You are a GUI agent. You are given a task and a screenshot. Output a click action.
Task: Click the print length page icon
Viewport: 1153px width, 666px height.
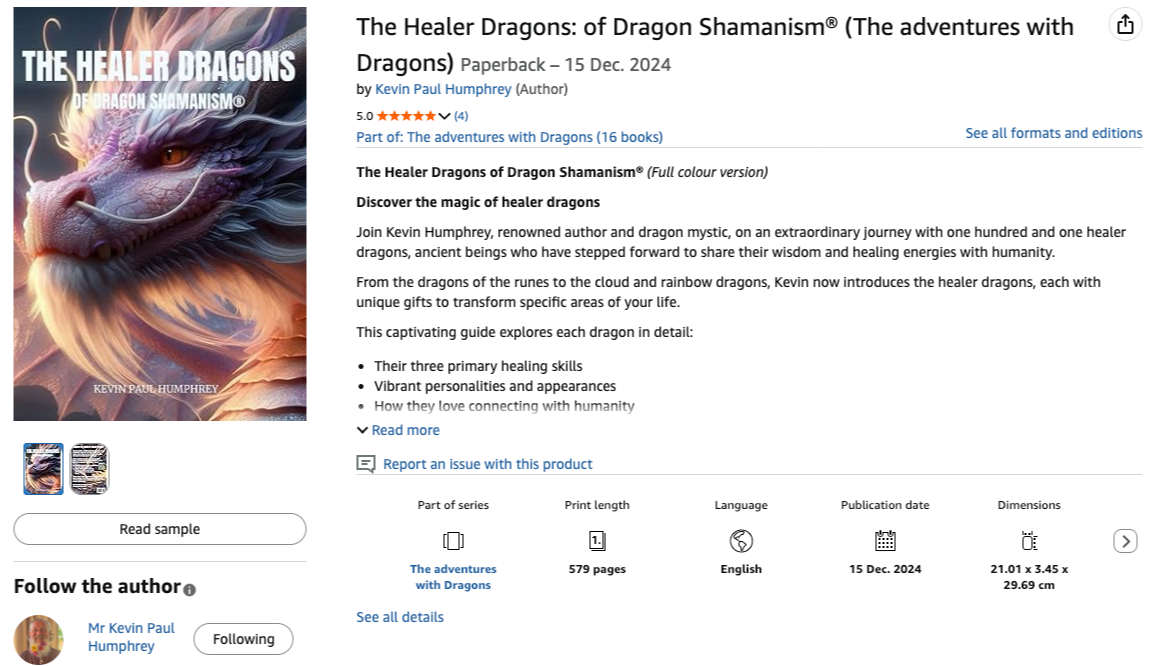(x=597, y=541)
